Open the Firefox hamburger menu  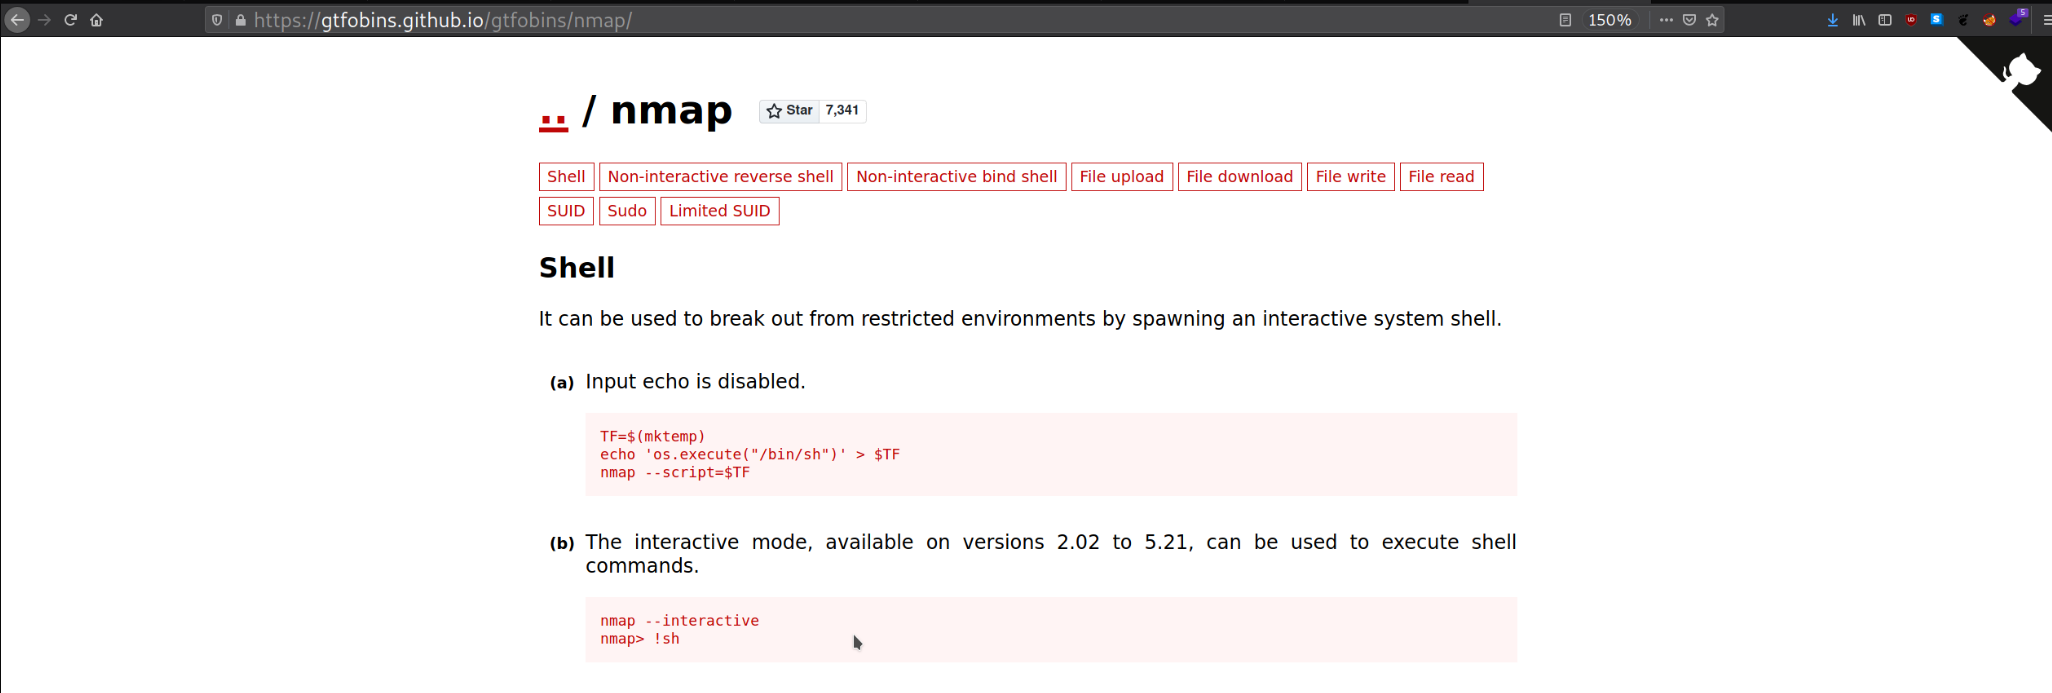pyautogui.click(x=2045, y=20)
